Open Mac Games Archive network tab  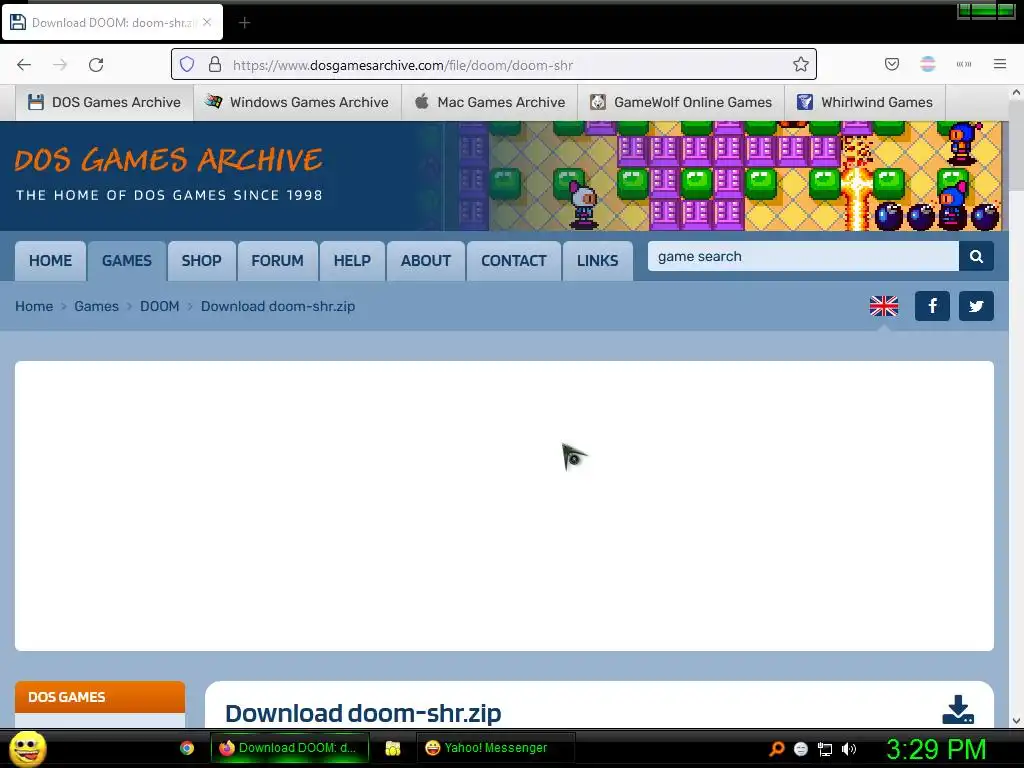tap(490, 103)
